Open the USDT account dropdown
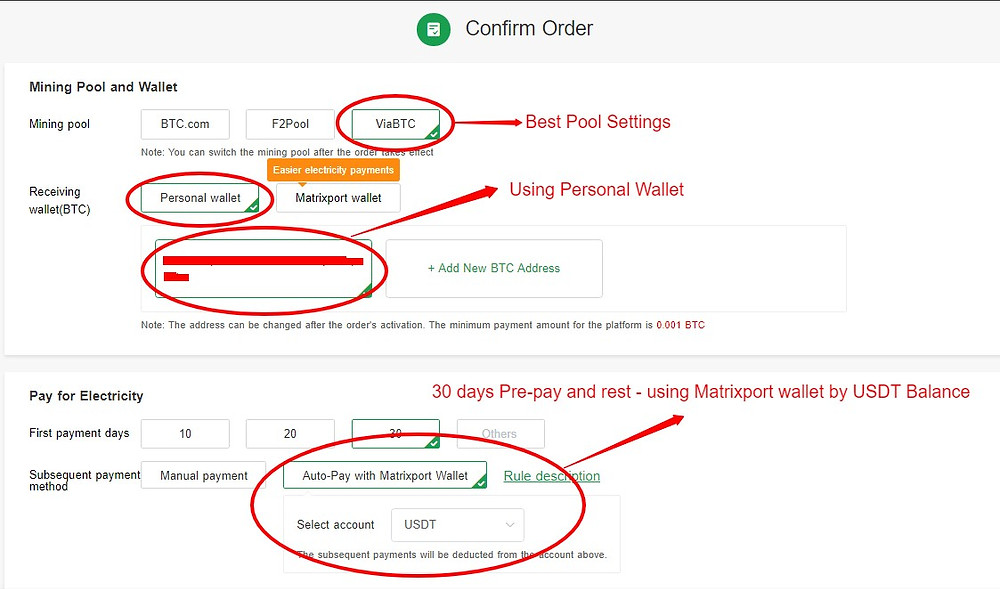1000x589 pixels. 458,525
